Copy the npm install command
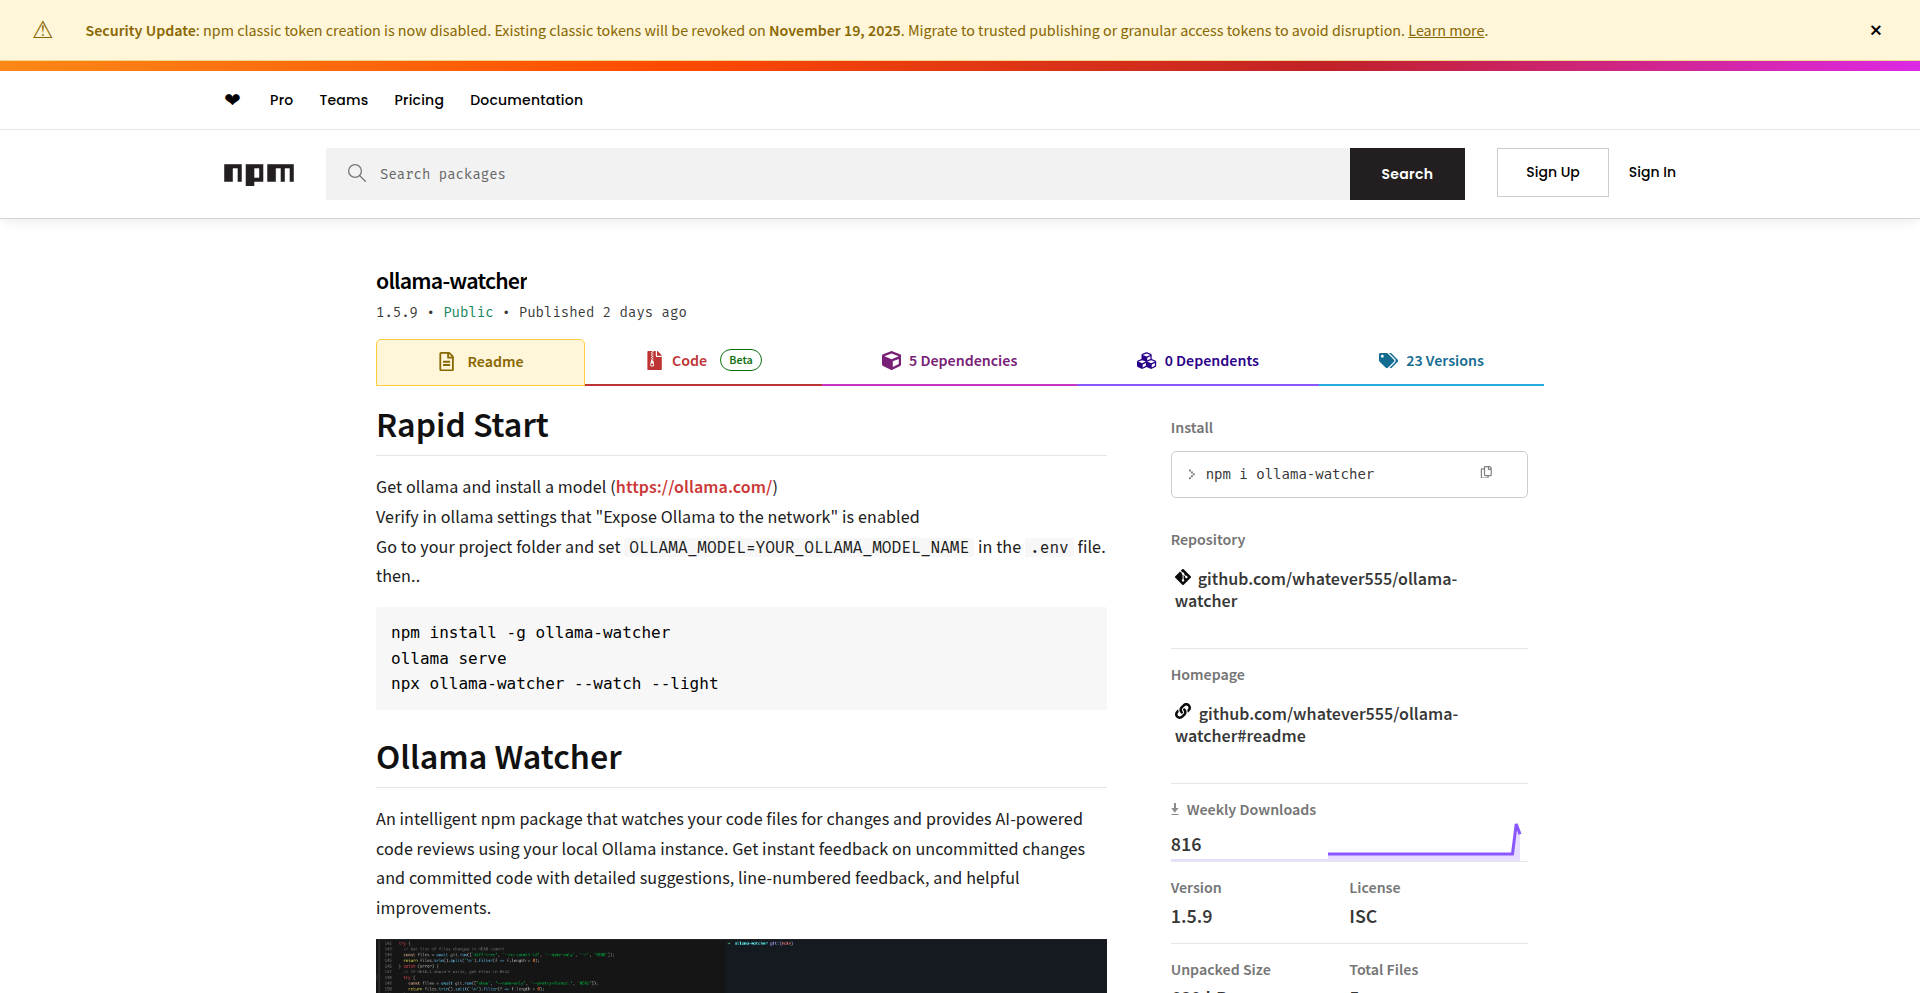The height and width of the screenshot is (993, 1920). [1487, 472]
